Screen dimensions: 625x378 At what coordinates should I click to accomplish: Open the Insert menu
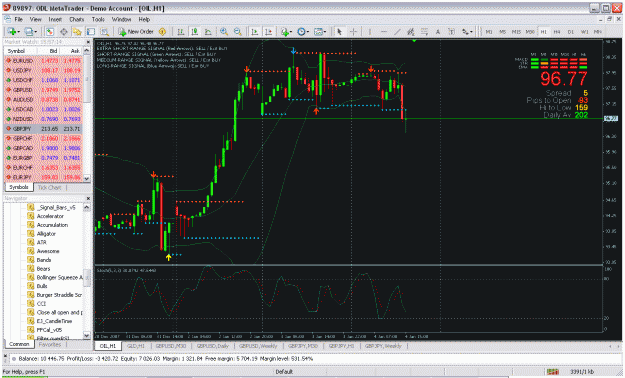click(55, 19)
